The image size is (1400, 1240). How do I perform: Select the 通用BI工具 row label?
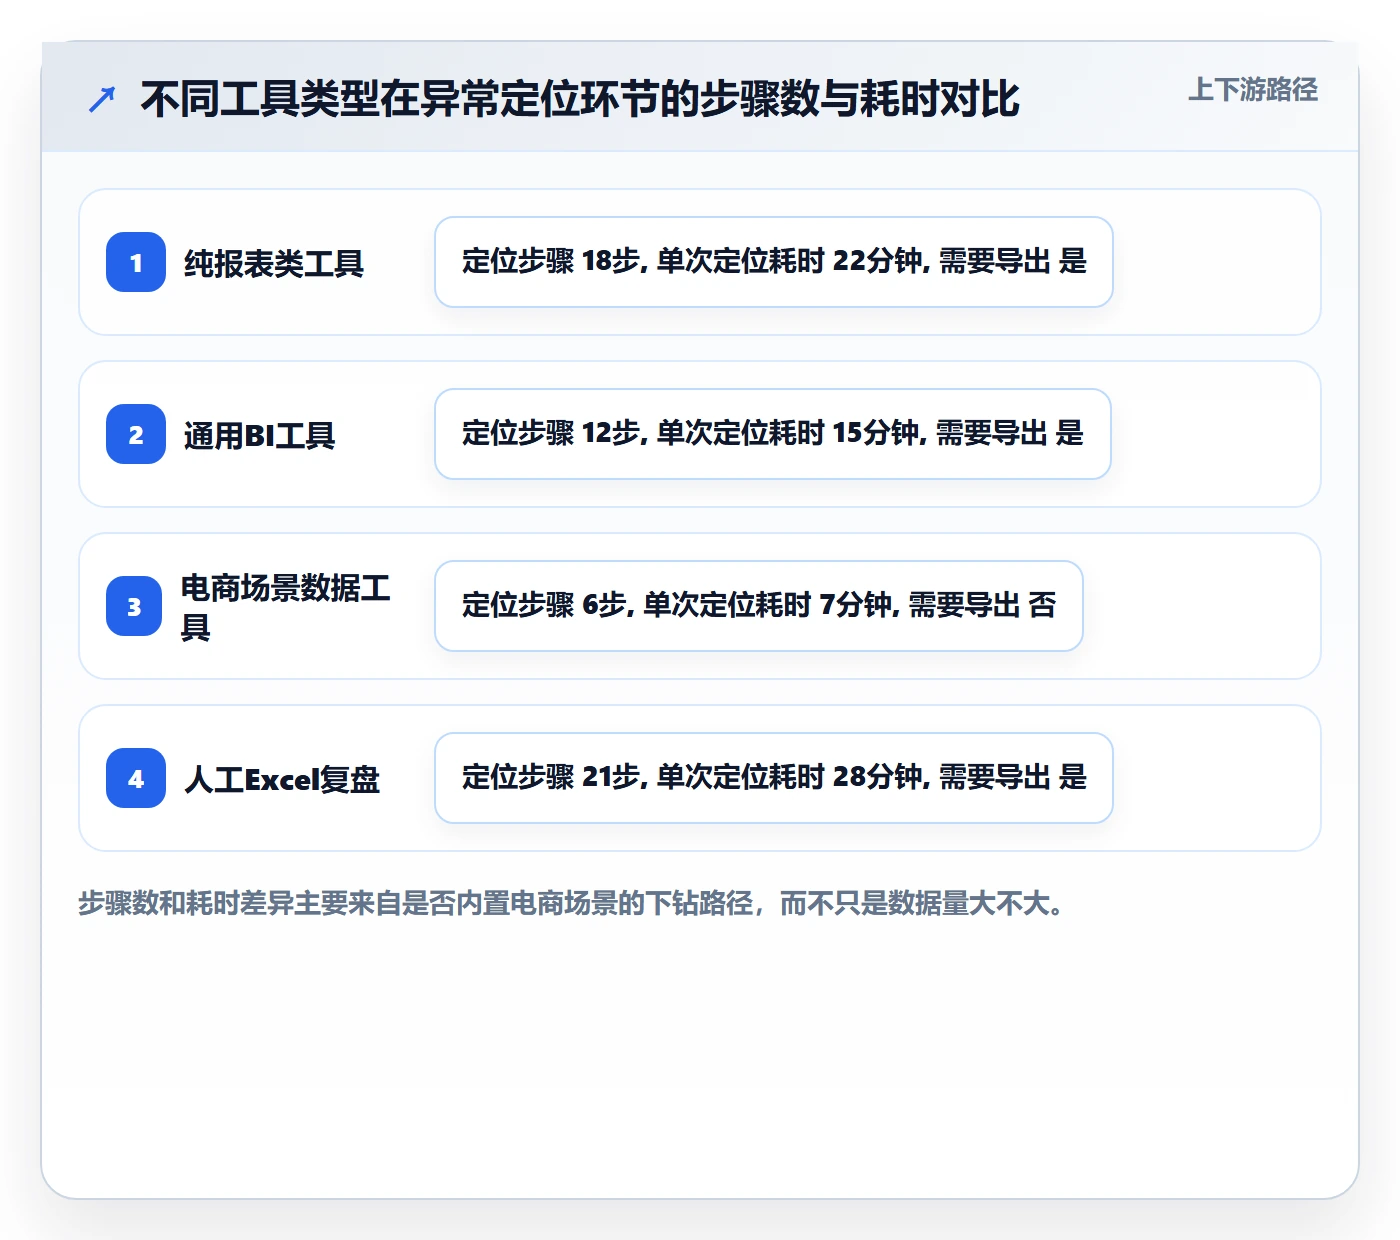260,435
